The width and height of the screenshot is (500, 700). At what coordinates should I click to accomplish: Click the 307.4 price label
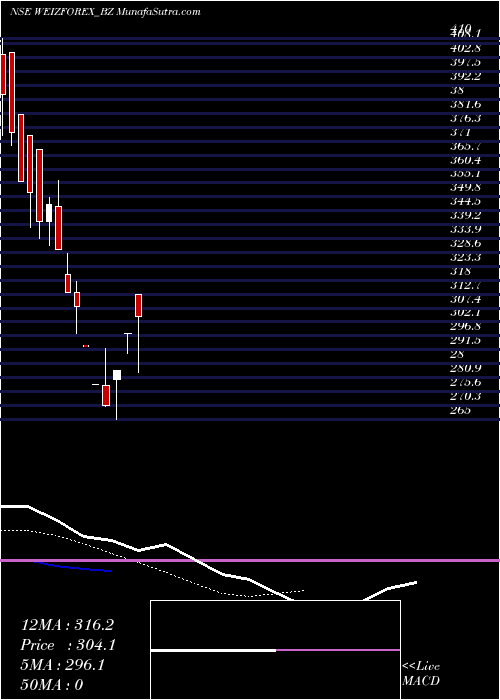click(x=465, y=299)
